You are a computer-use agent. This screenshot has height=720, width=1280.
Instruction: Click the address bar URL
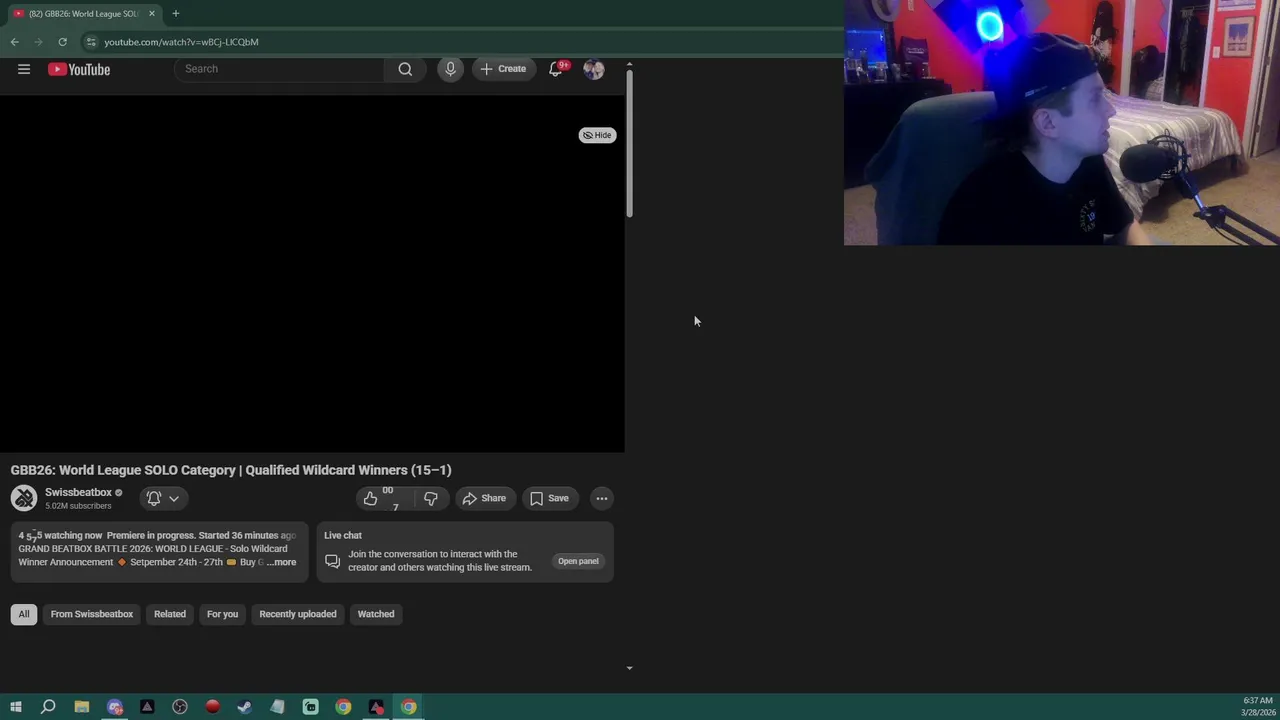[181, 42]
